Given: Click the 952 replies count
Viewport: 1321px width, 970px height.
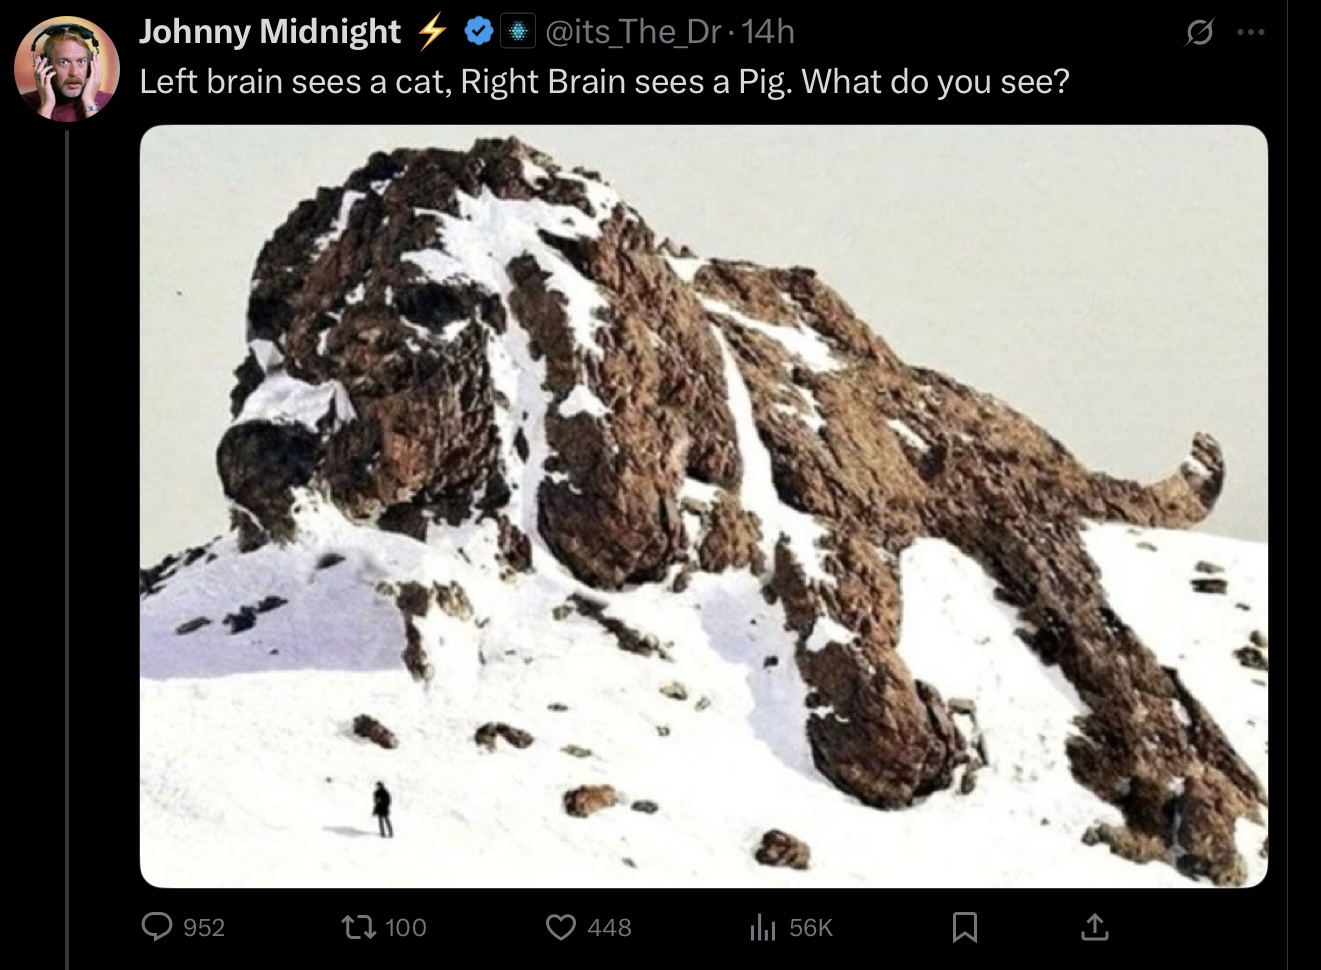Looking at the screenshot, I should pyautogui.click(x=204, y=927).
